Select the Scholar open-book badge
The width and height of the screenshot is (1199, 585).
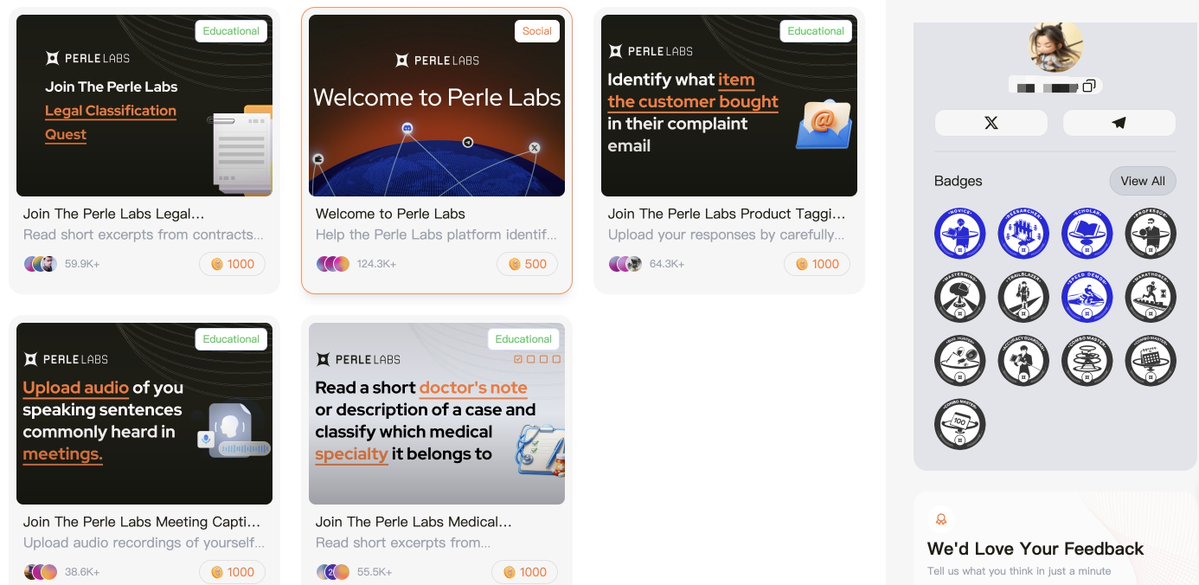click(1087, 233)
